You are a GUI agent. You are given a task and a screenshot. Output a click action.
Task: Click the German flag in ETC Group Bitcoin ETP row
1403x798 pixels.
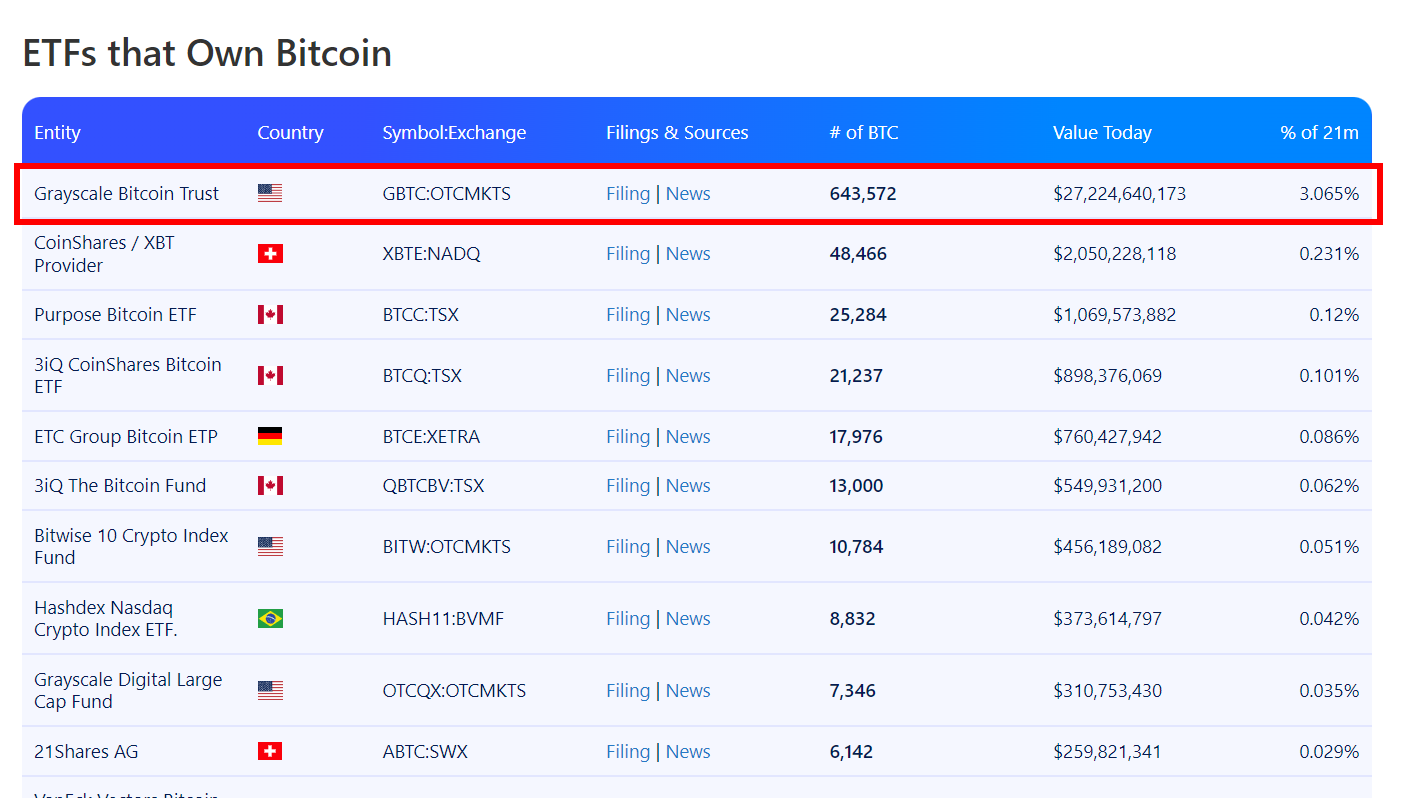pyautogui.click(x=270, y=436)
